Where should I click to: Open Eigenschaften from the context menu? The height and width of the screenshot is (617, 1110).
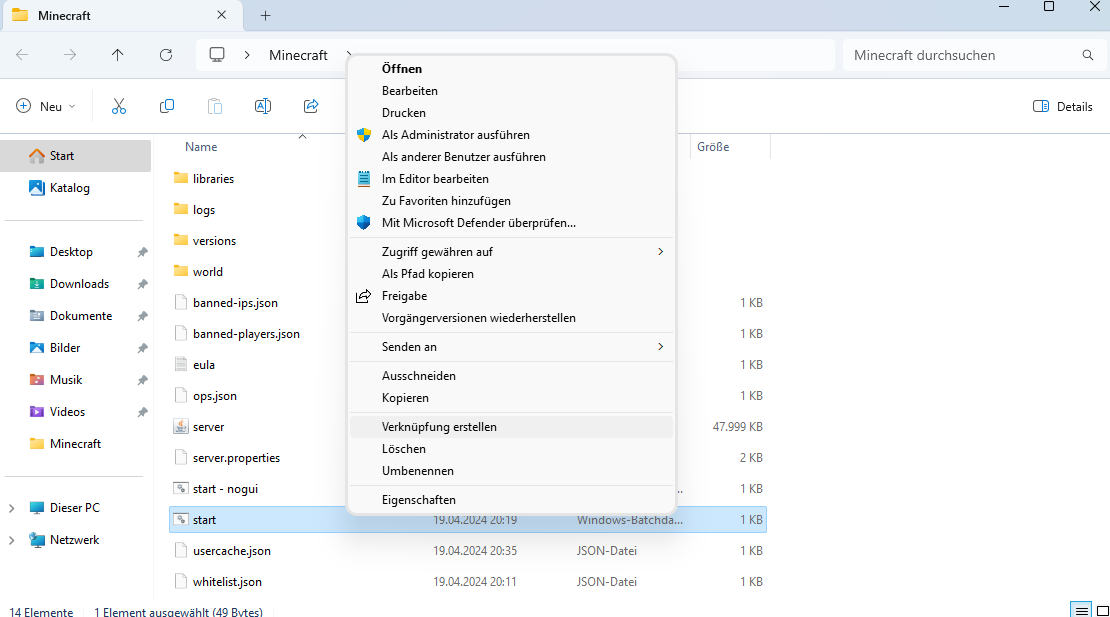tap(511, 500)
